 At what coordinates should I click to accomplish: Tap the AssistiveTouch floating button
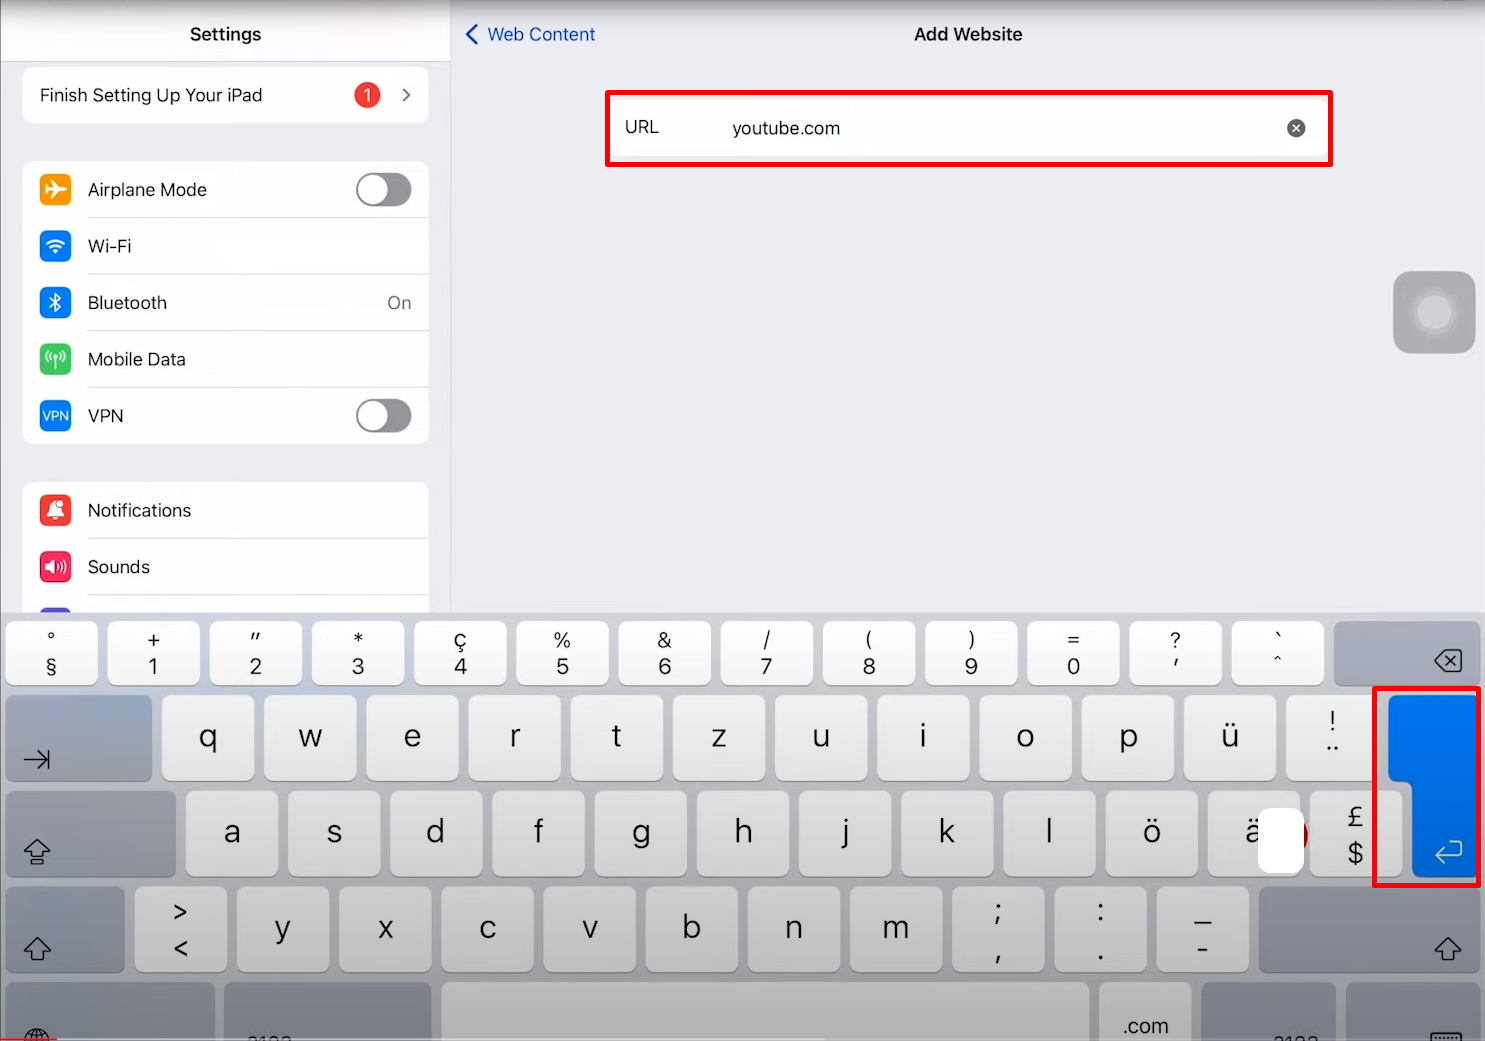[1433, 312]
